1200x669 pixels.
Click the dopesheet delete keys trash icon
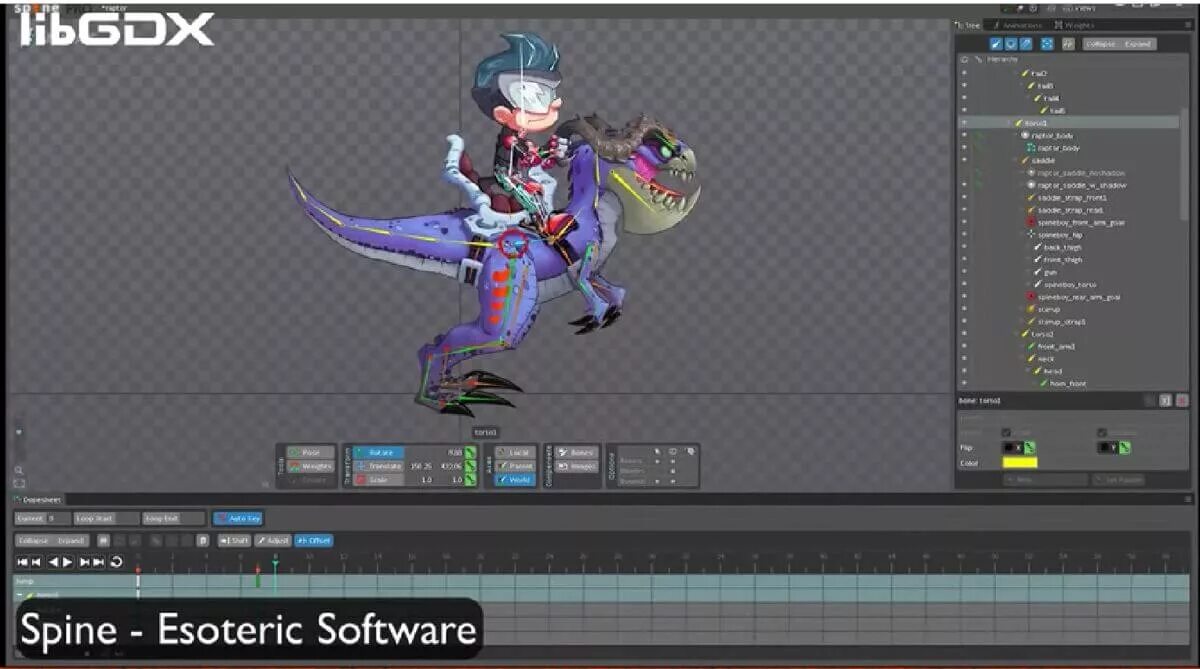(x=203, y=541)
